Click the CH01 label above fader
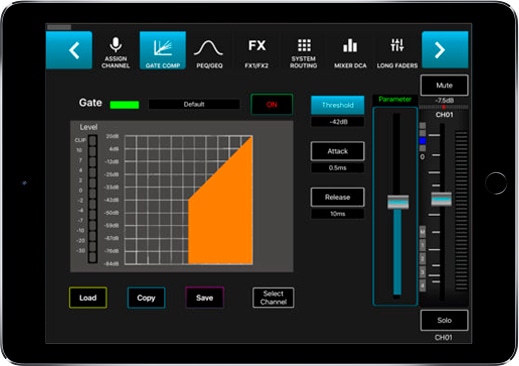519x366 pixels. (444, 115)
